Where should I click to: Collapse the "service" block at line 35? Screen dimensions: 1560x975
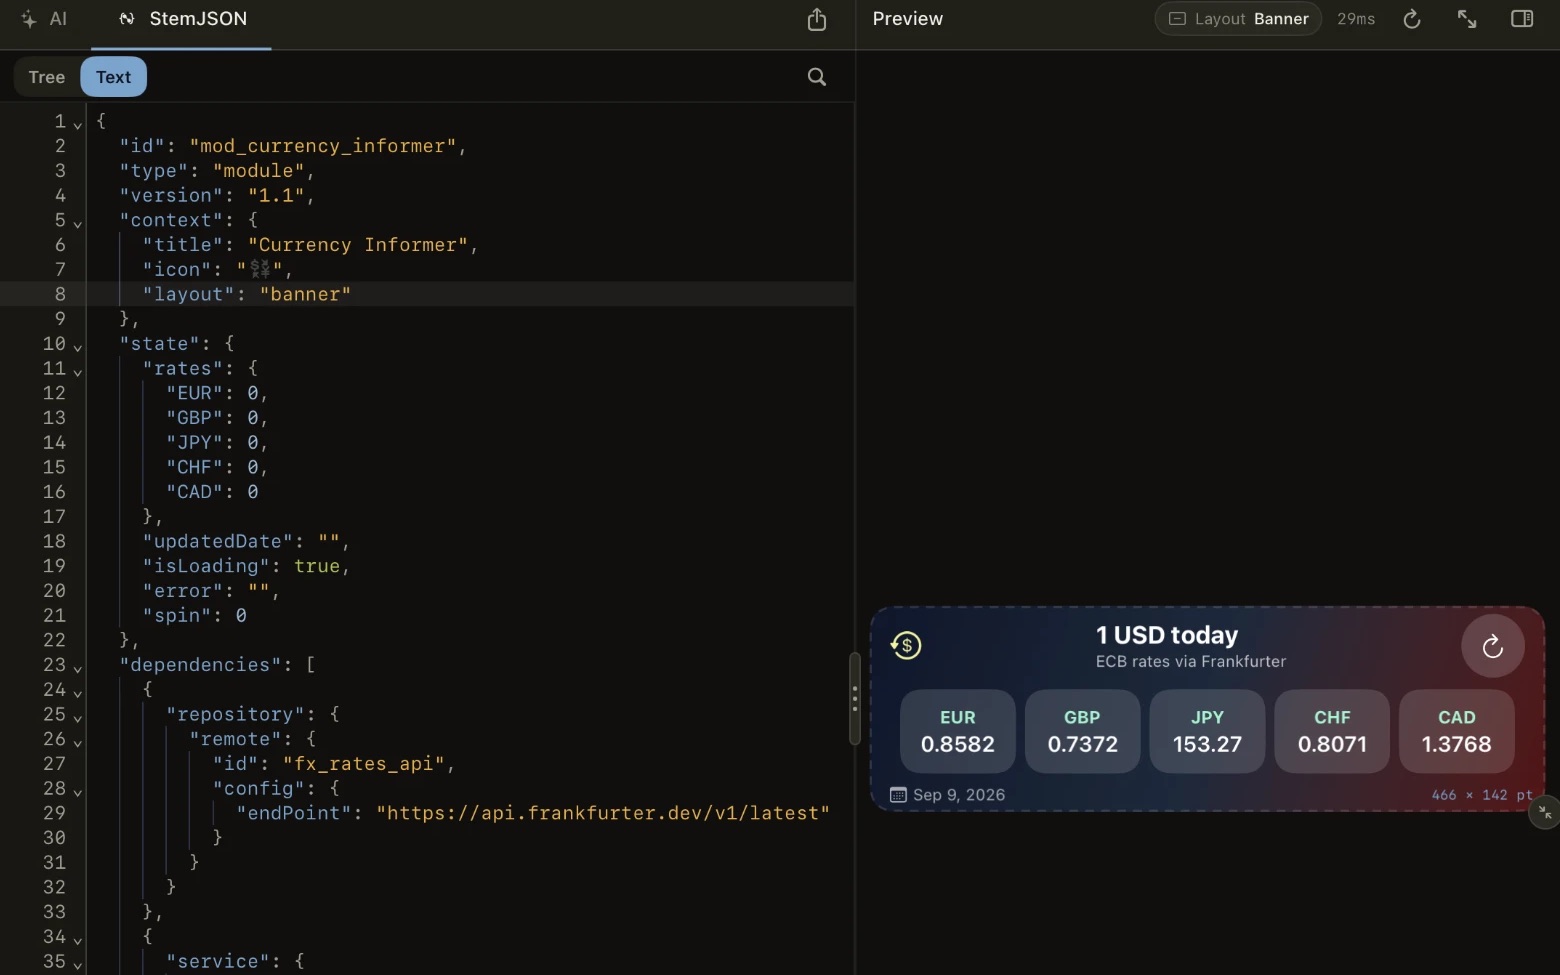click(77, 965)
